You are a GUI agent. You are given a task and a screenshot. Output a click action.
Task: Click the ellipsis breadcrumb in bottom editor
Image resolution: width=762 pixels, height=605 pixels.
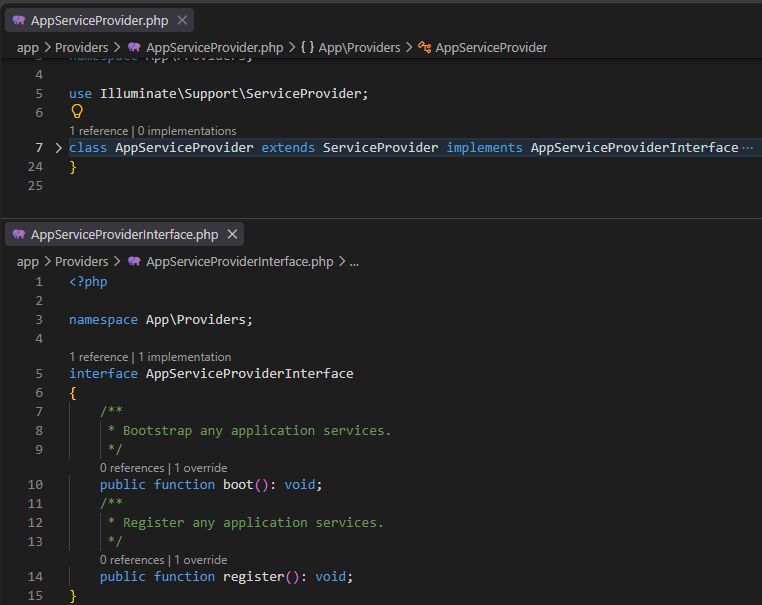(354, 262)
